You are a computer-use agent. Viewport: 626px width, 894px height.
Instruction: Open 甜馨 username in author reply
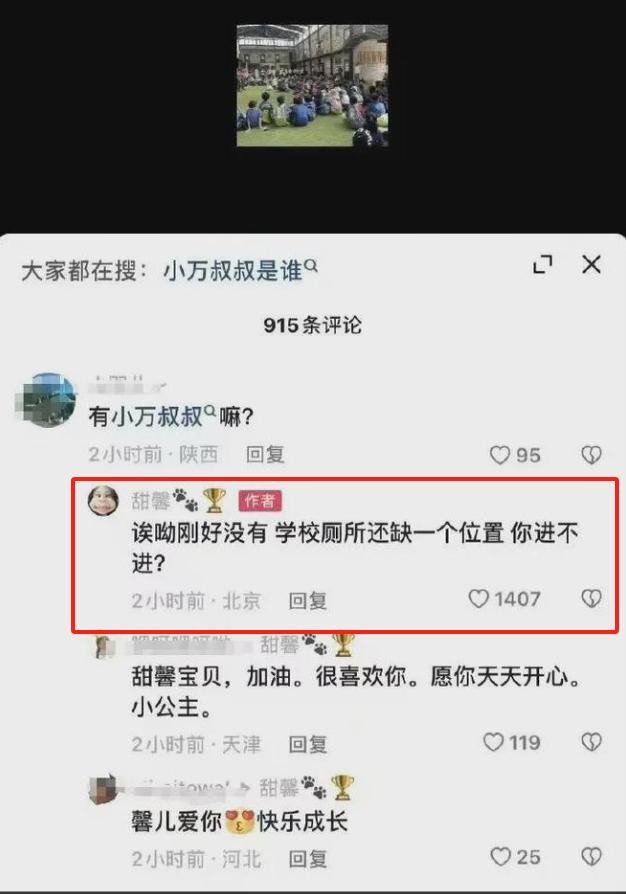[151, 501]
